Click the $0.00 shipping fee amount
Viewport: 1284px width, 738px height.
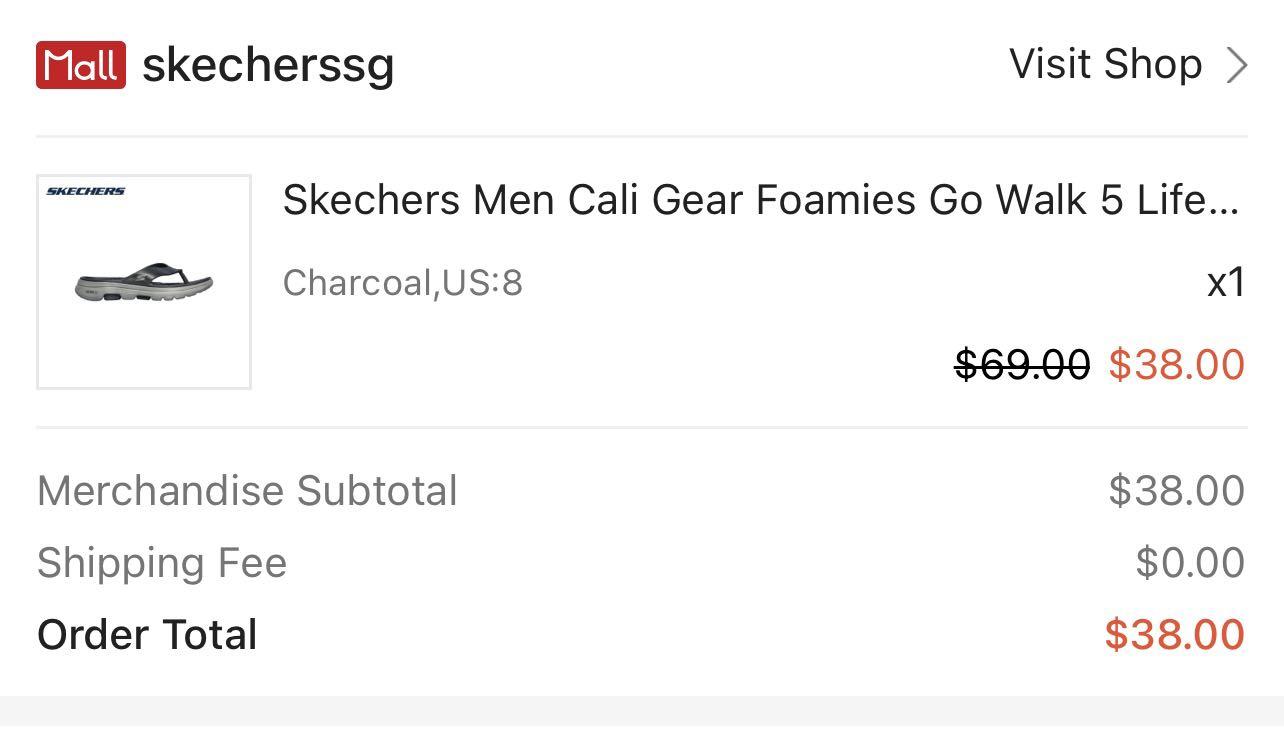tap(1190, 563)
